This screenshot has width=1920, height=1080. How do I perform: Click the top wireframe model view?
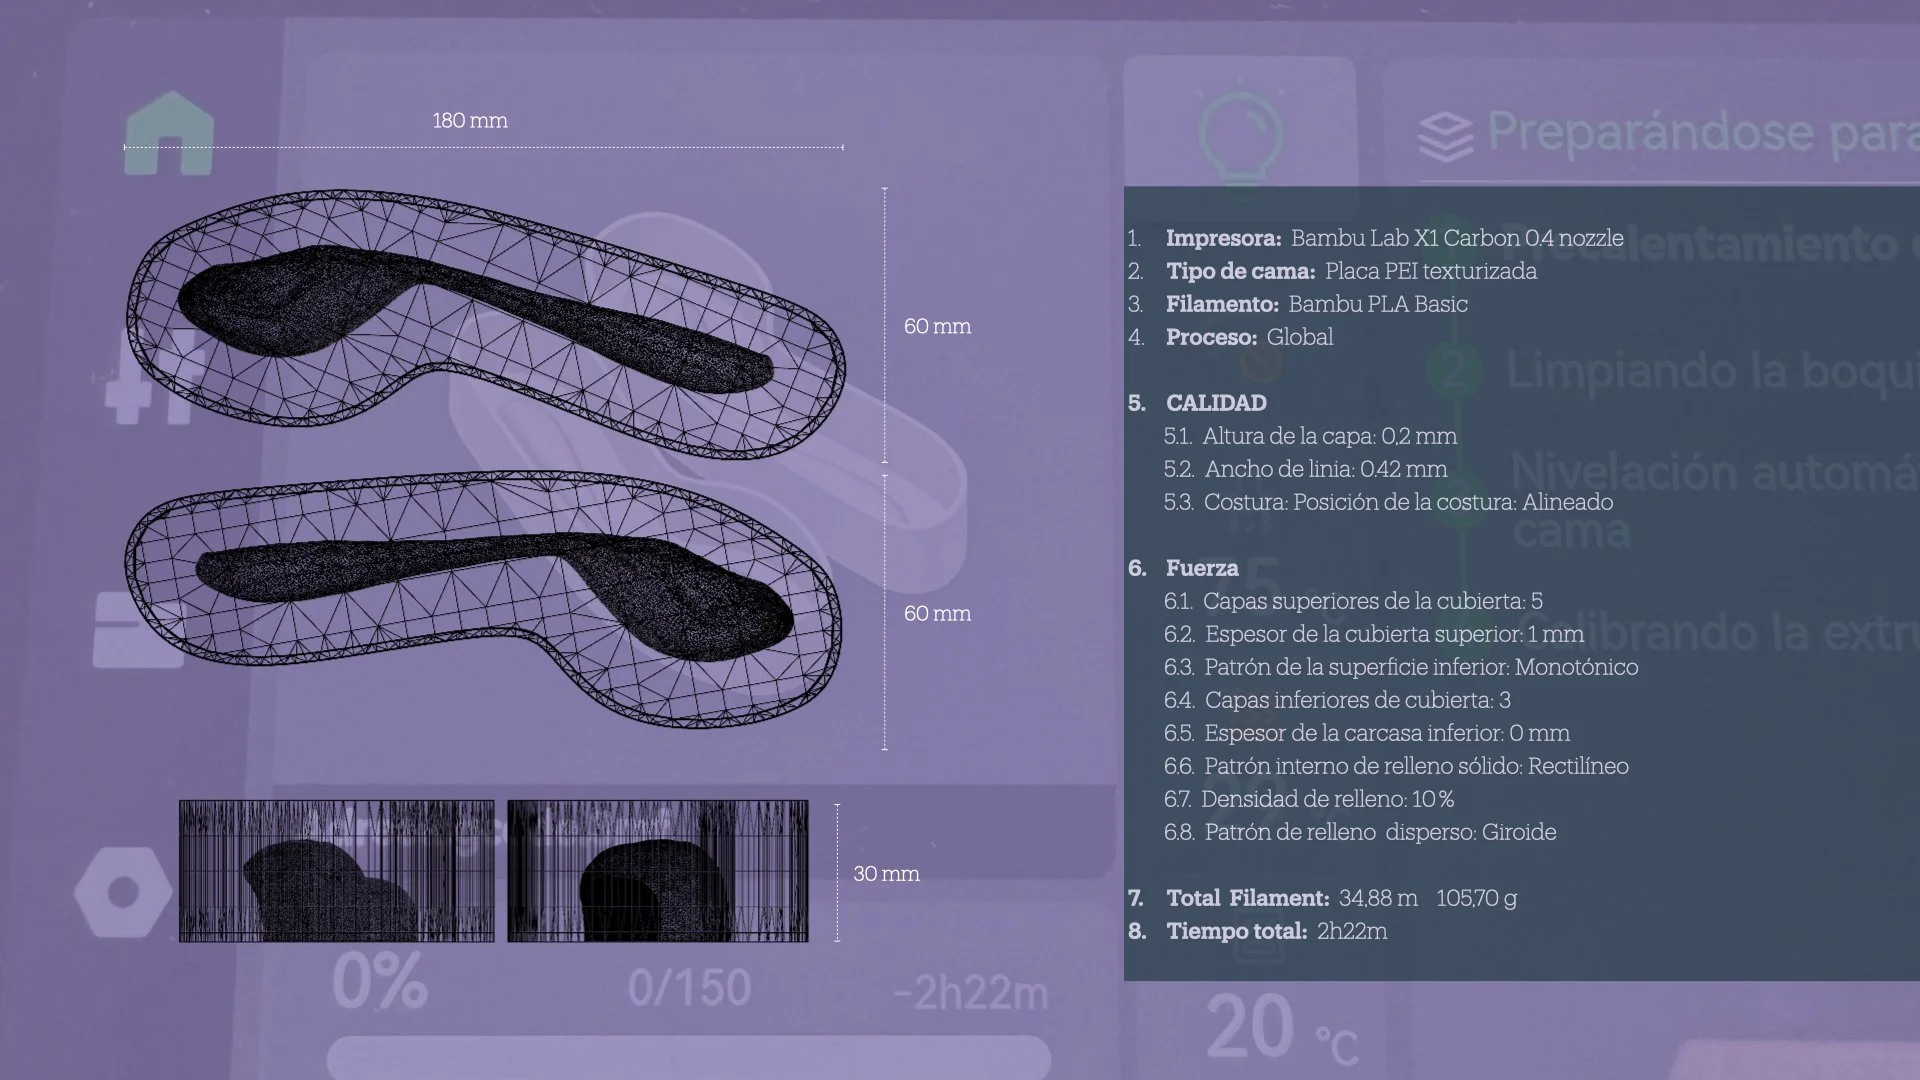click(x=485, y=322)
